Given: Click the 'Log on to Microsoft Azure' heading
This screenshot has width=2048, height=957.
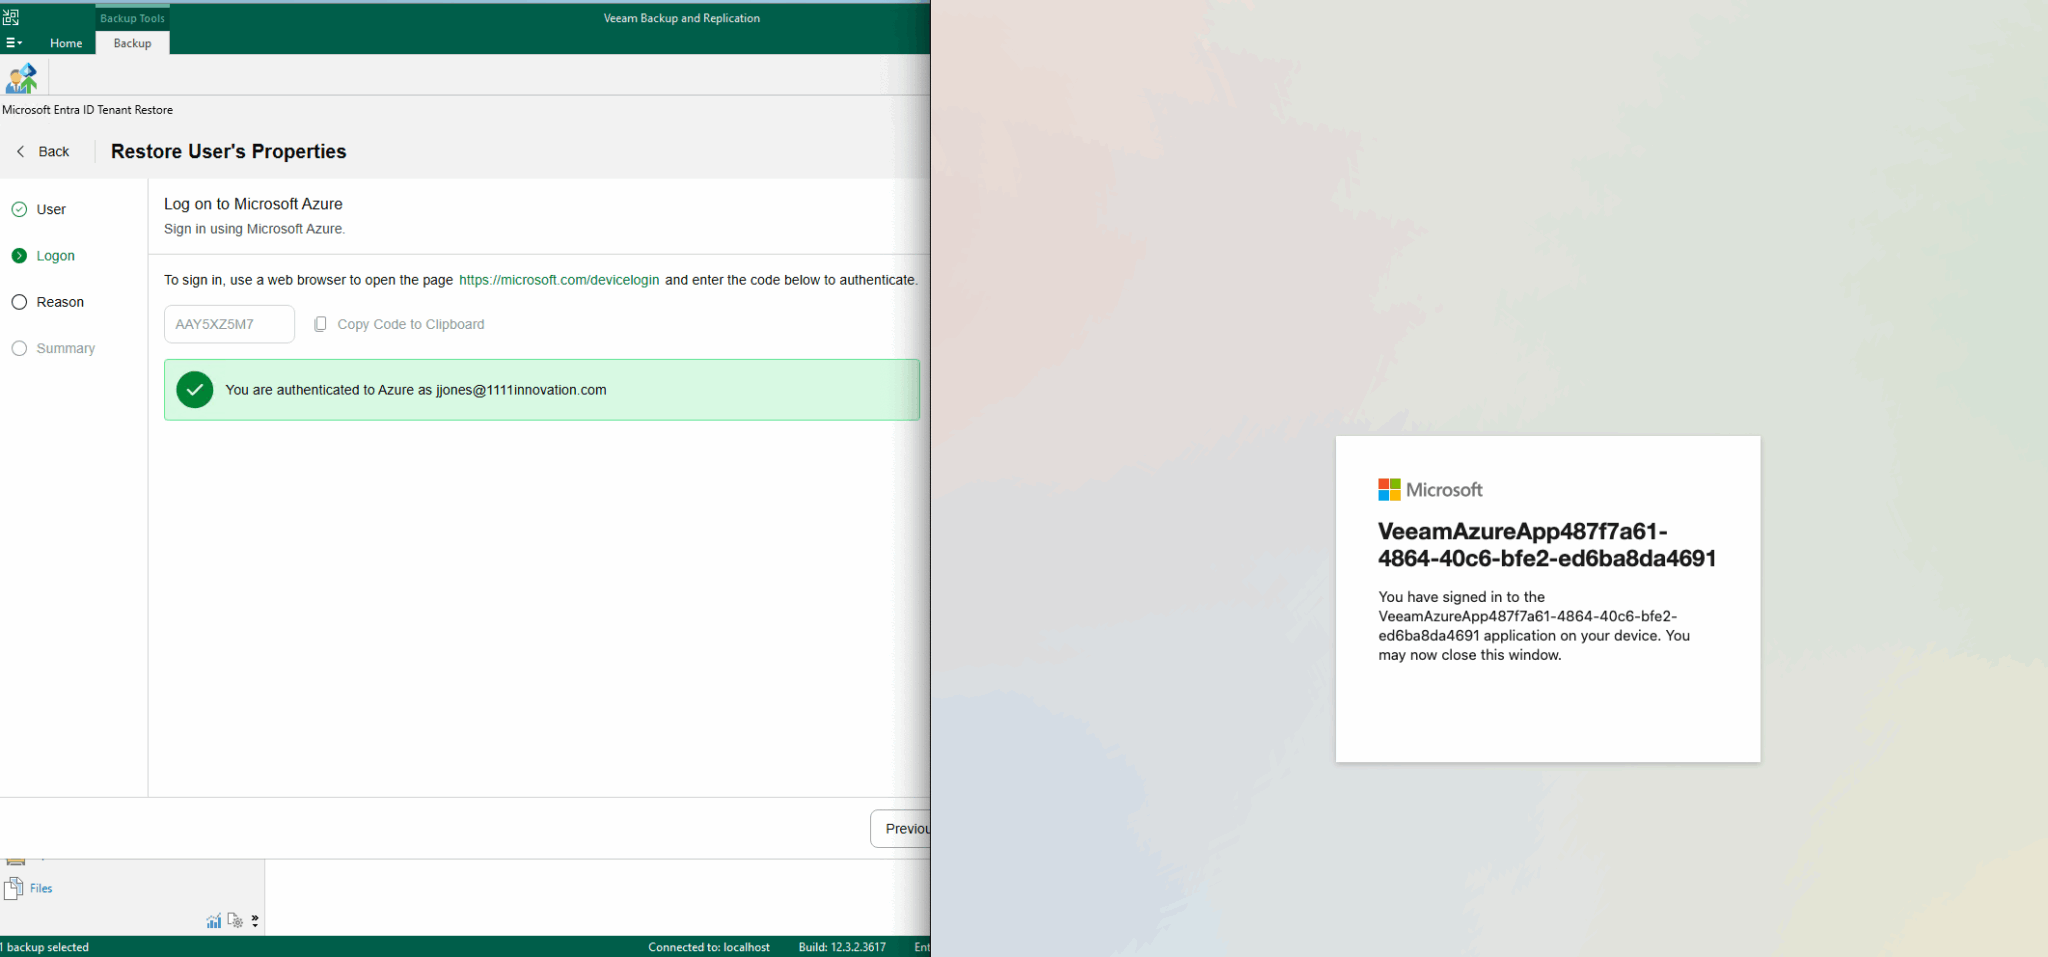Looking at the screenshot, I should point(253,204).
